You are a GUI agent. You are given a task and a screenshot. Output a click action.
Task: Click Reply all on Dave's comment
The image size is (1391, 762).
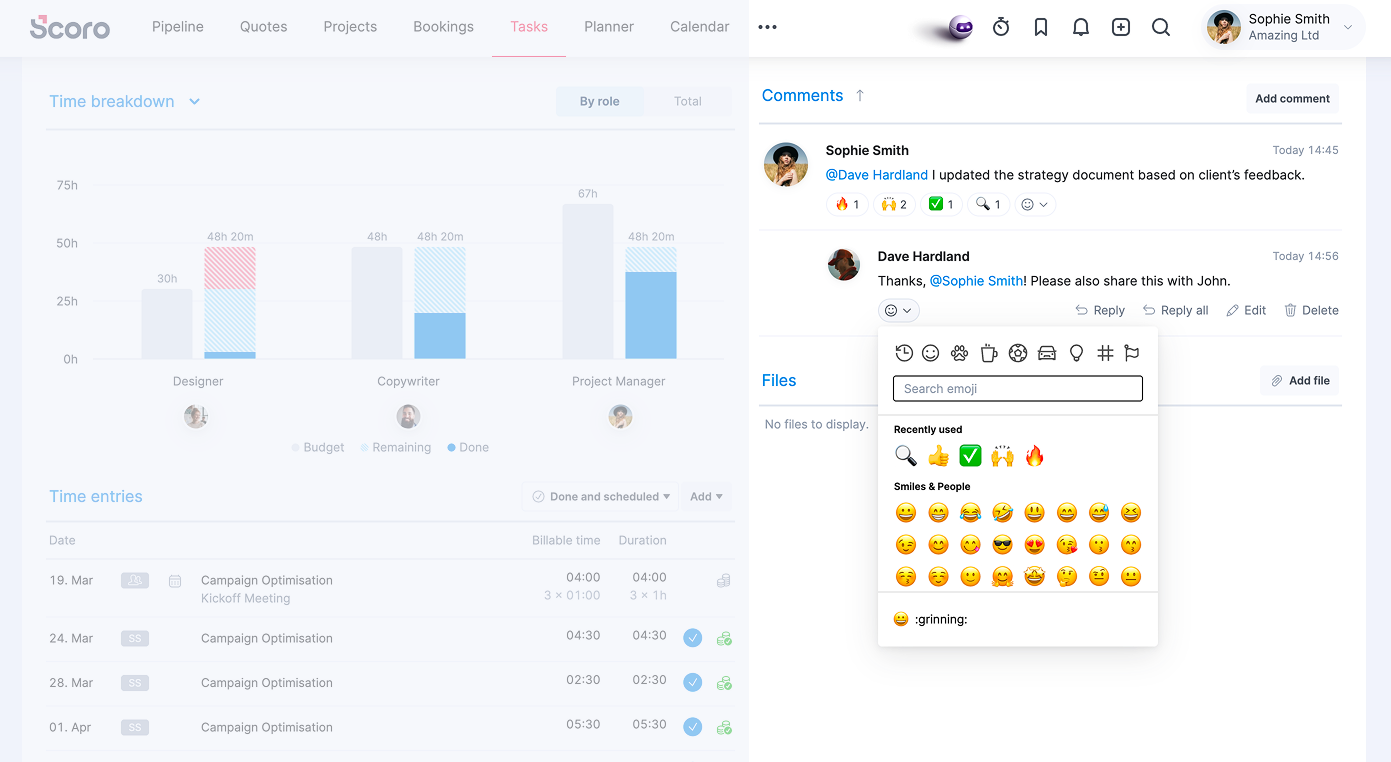click(1176, 311)
